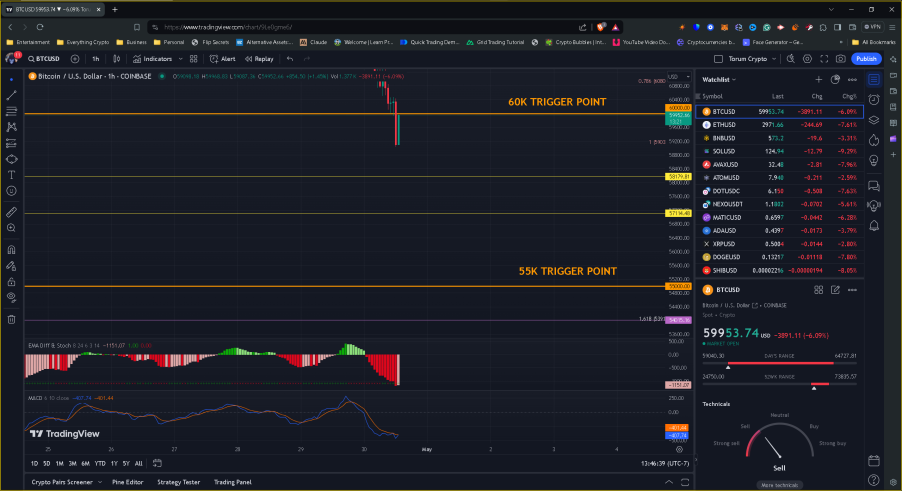Expand bottom panel with up chevron
Screen dimensions: 902x491
(x=668, y=482)
